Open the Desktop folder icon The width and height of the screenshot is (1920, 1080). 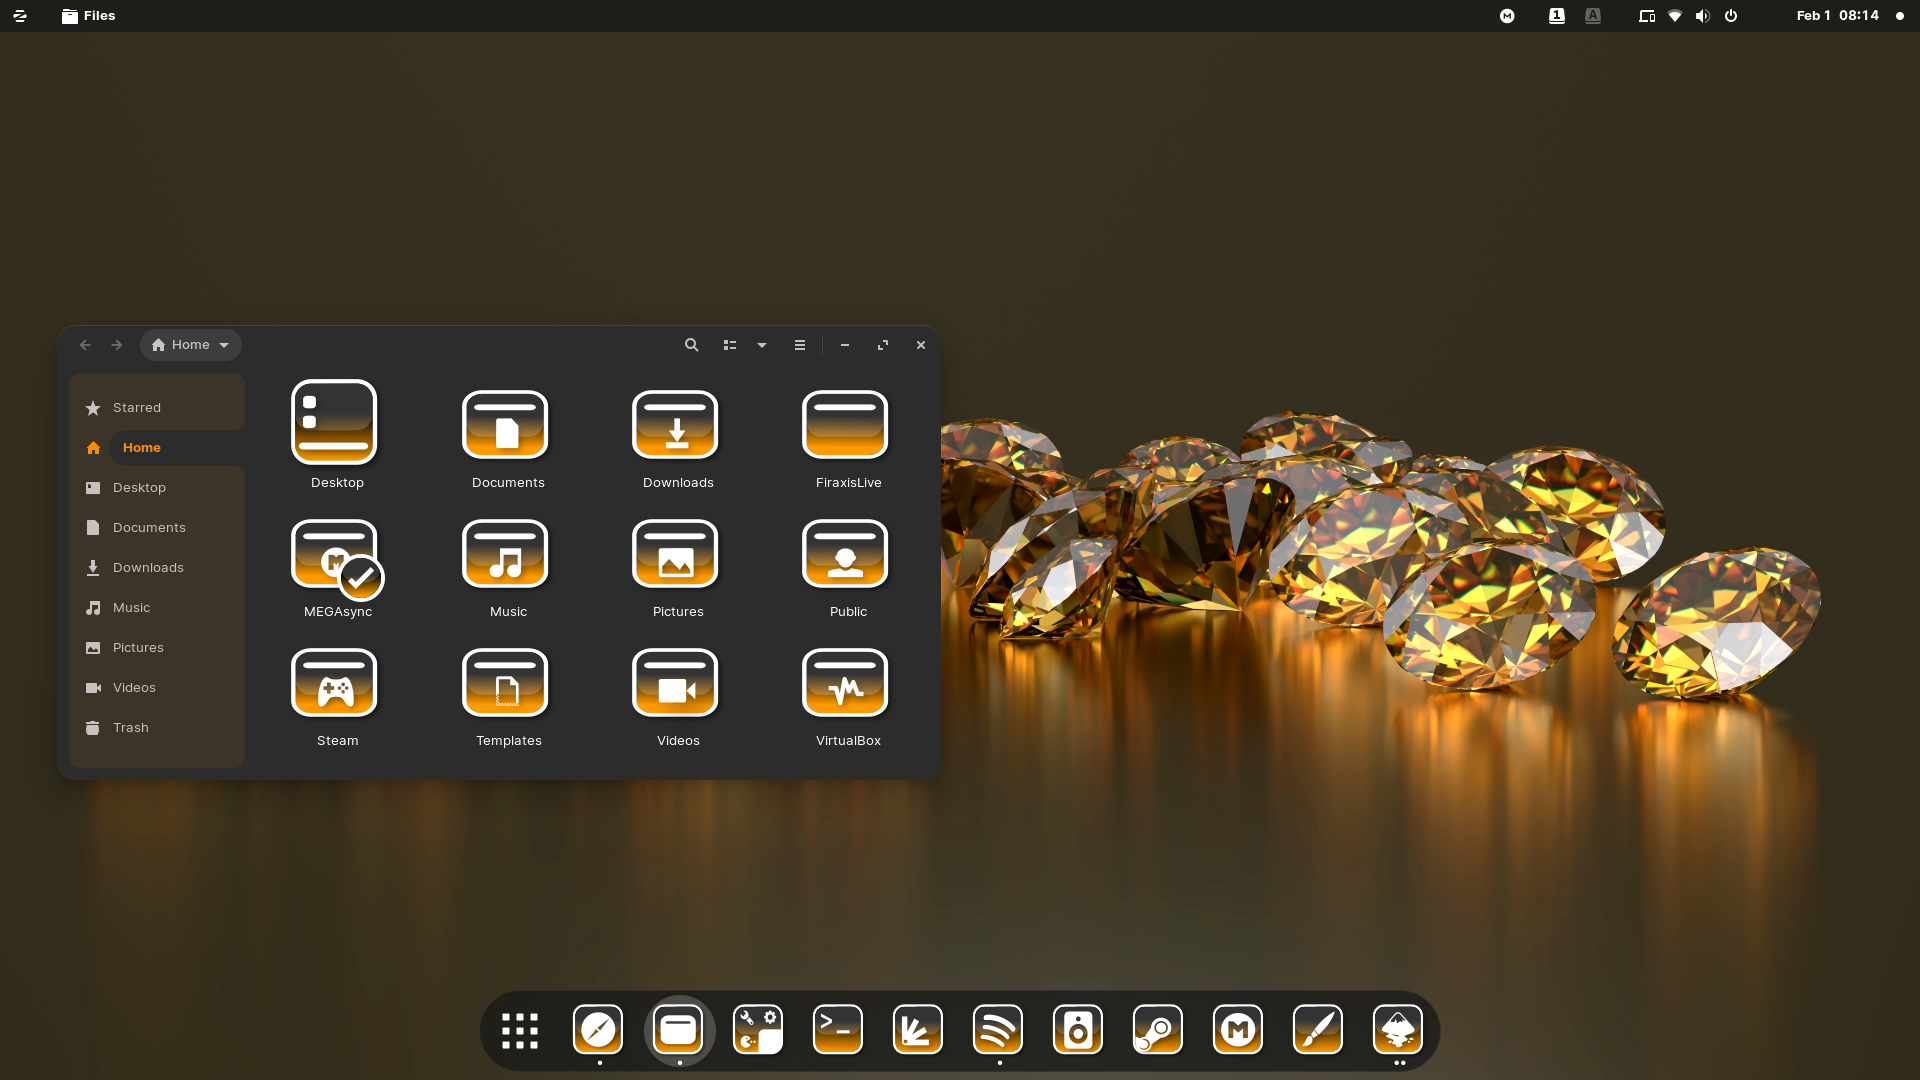point(334,422)
